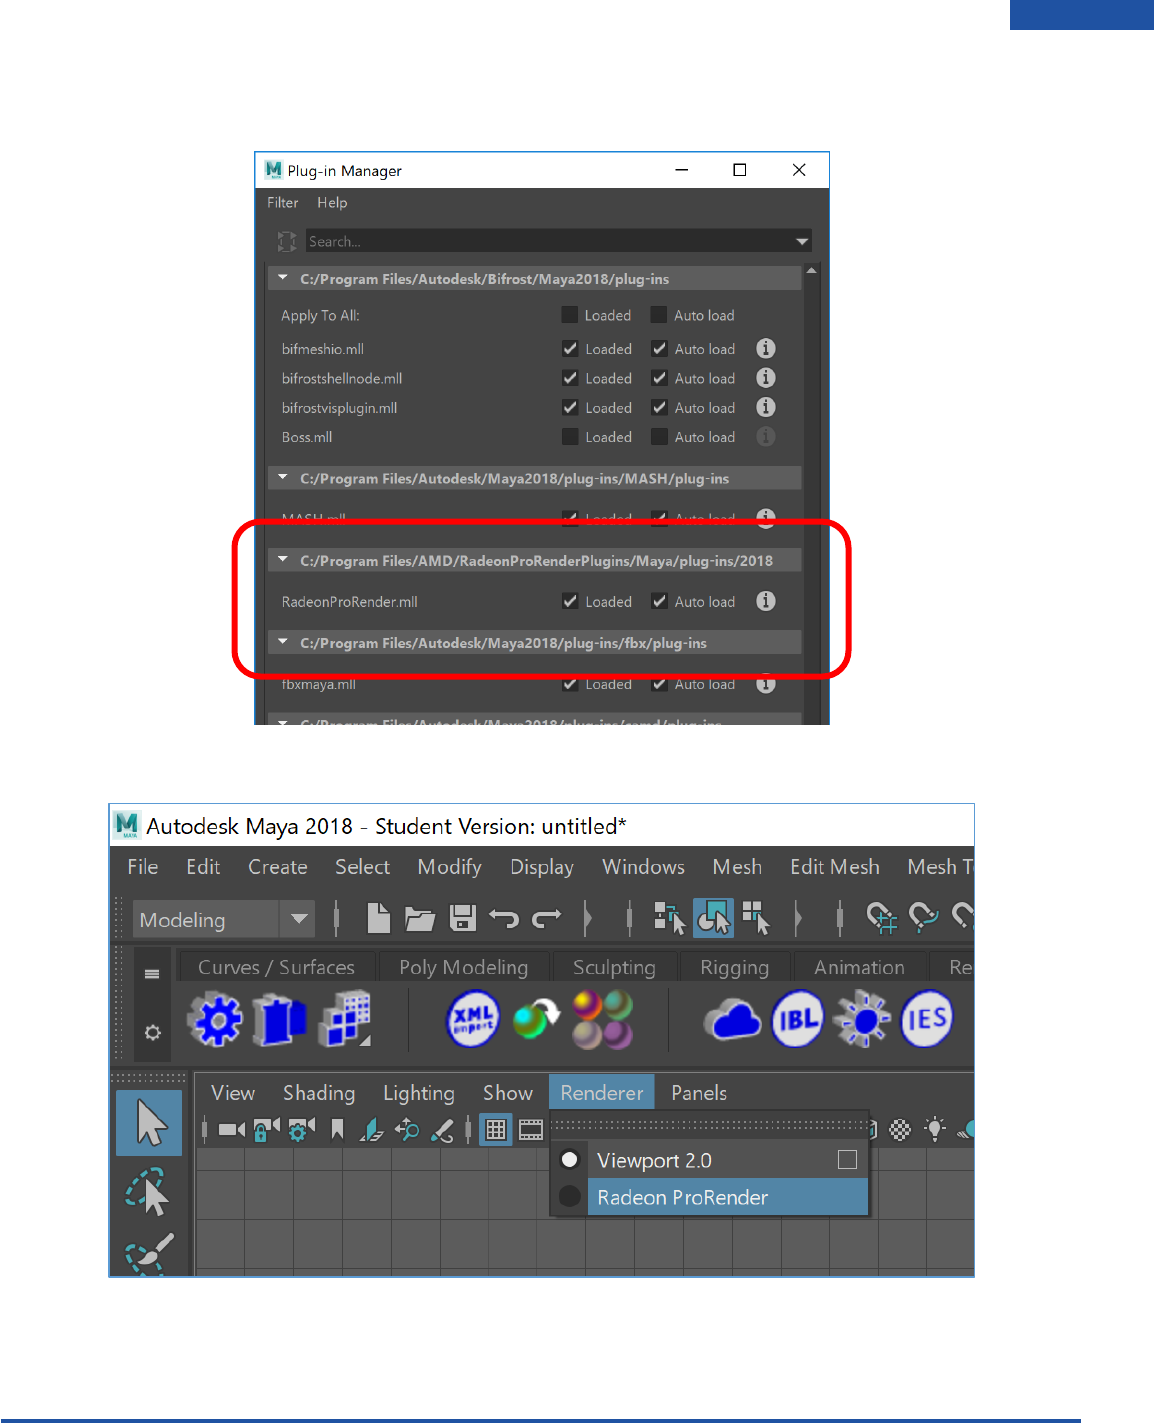This screenshot has width=1154, height=1423.
Task: Click the Save Scene floppy icon
Action: coord(462,918)
